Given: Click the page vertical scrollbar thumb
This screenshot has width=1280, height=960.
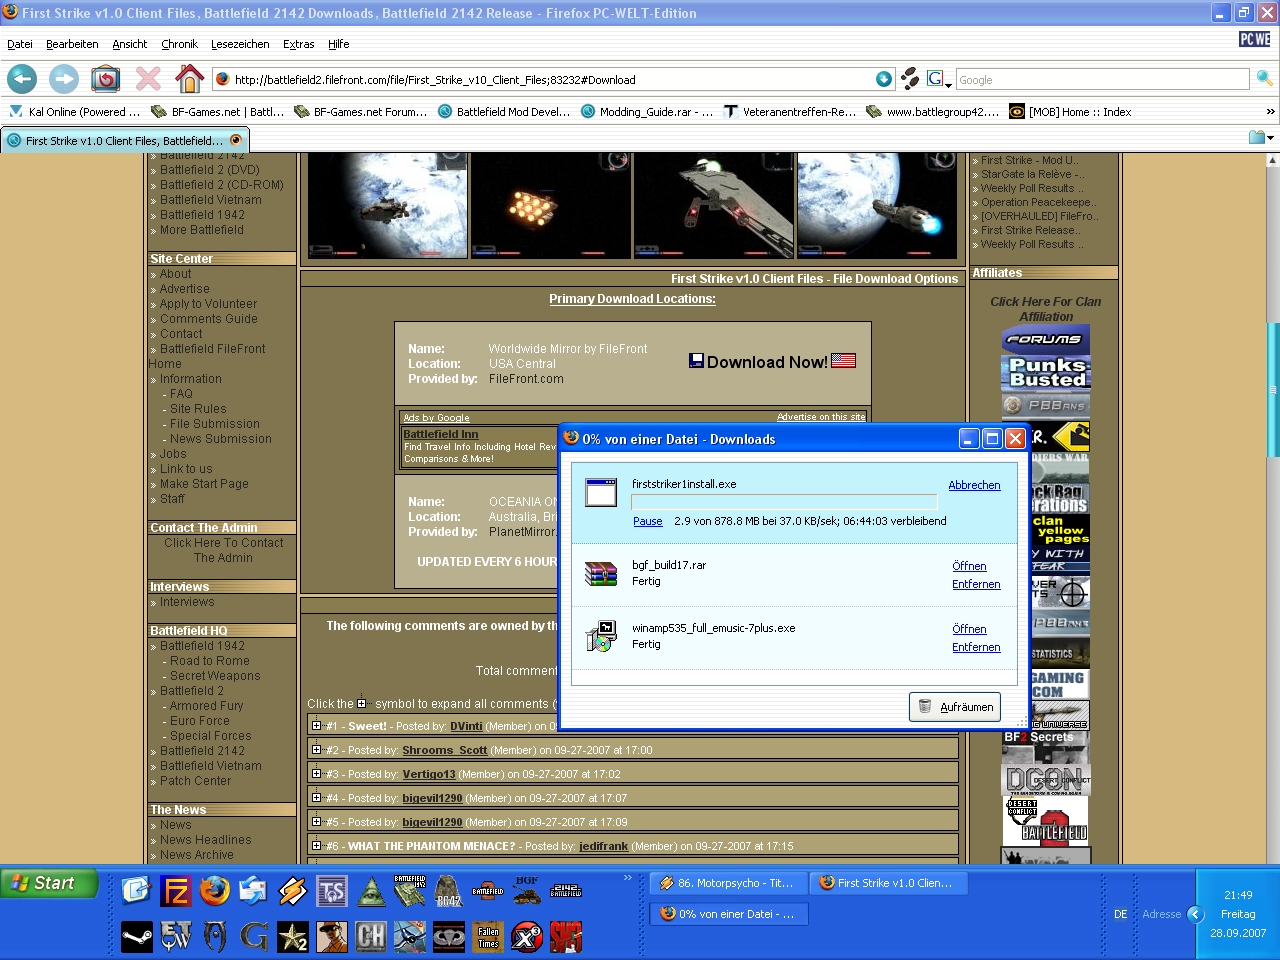Looking at the screenshot, I should 1273,389.
